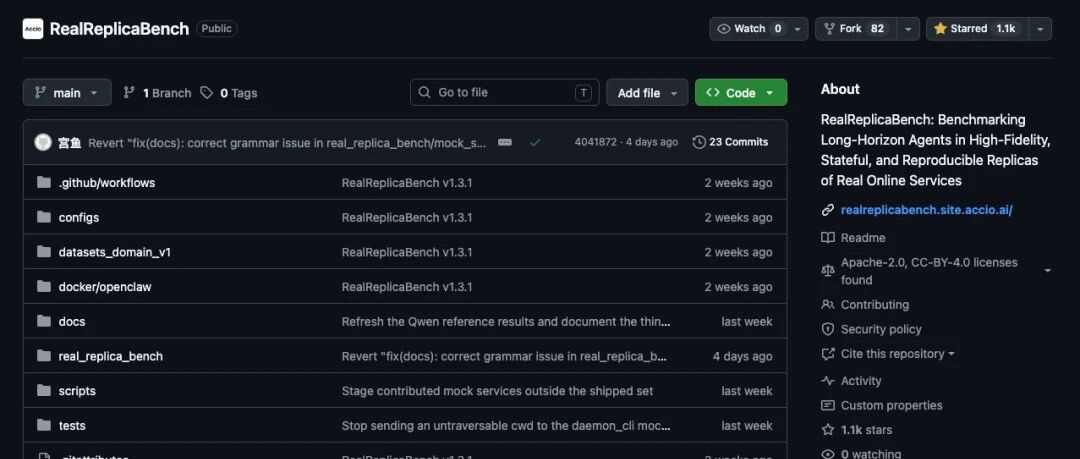1080x459 pixels.
Task: Click the folder icon beside docs
Action: 44,320
